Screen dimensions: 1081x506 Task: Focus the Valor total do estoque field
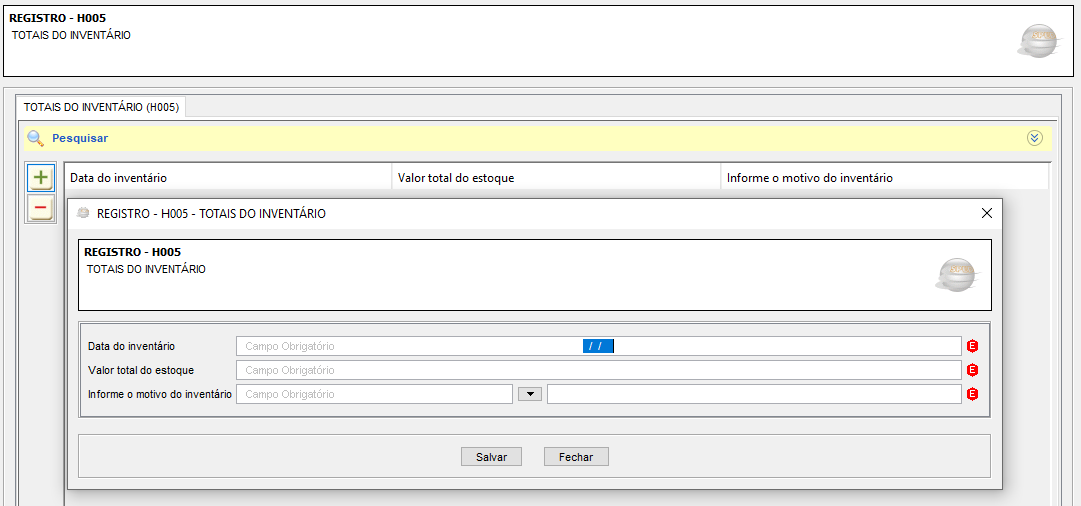[598, 370]
